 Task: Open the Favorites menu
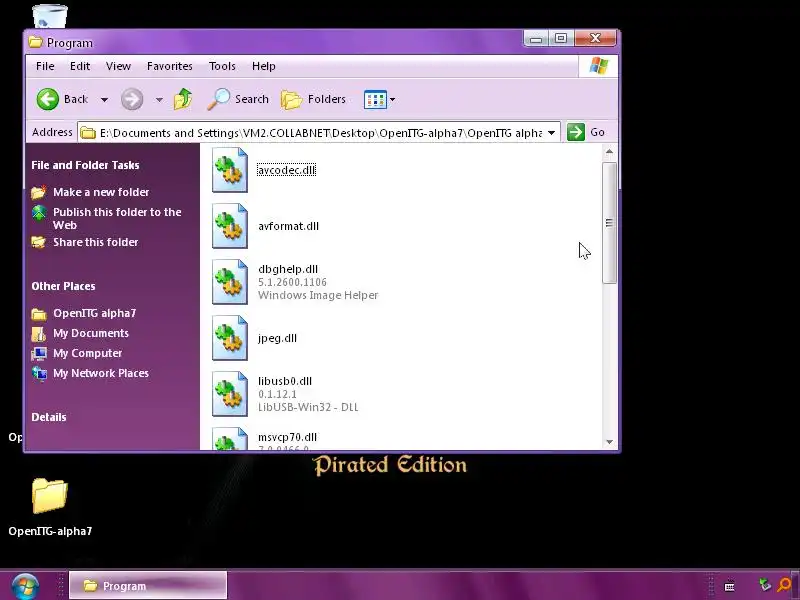170,66
